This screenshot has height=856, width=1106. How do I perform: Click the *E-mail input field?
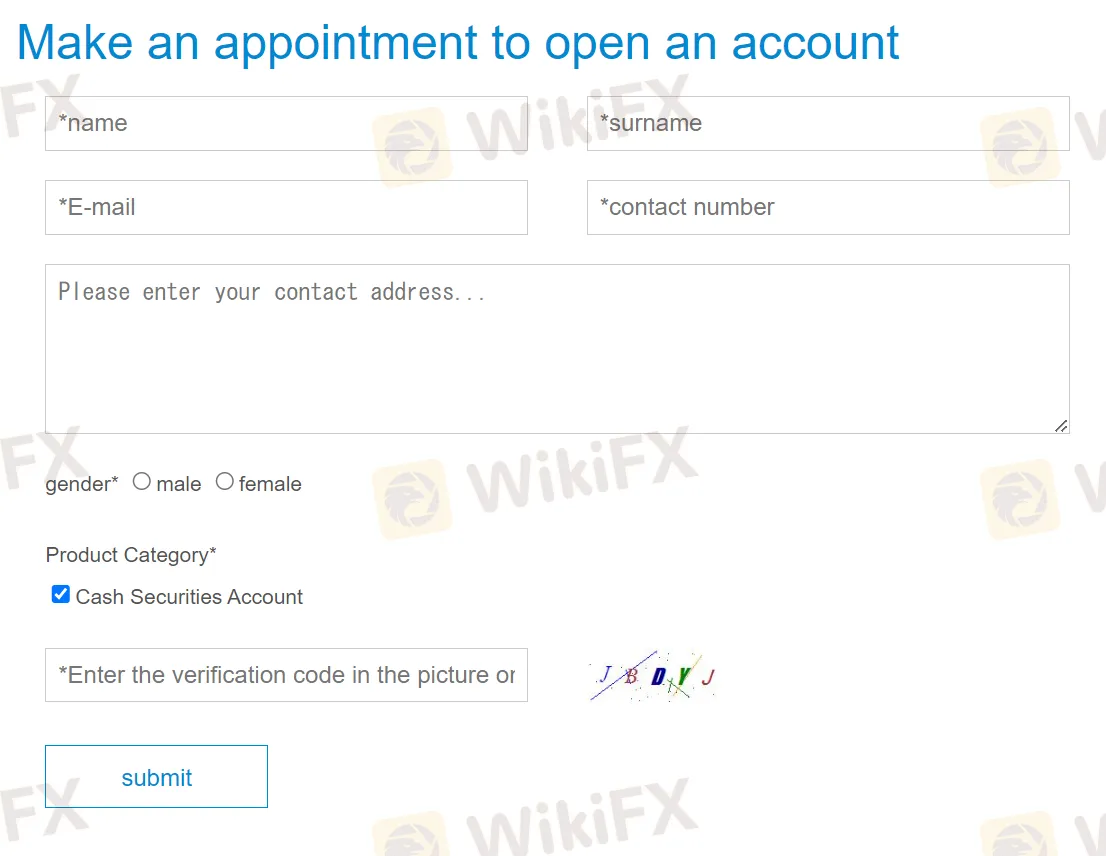pyautogui.click(x=286, y=207)
